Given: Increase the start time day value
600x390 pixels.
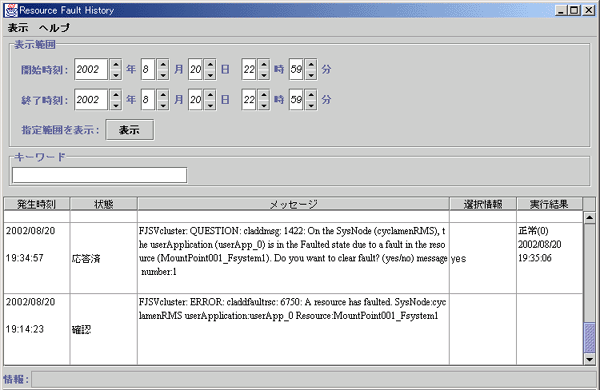Looking at the screenshot, I should [x=210, y=64].
